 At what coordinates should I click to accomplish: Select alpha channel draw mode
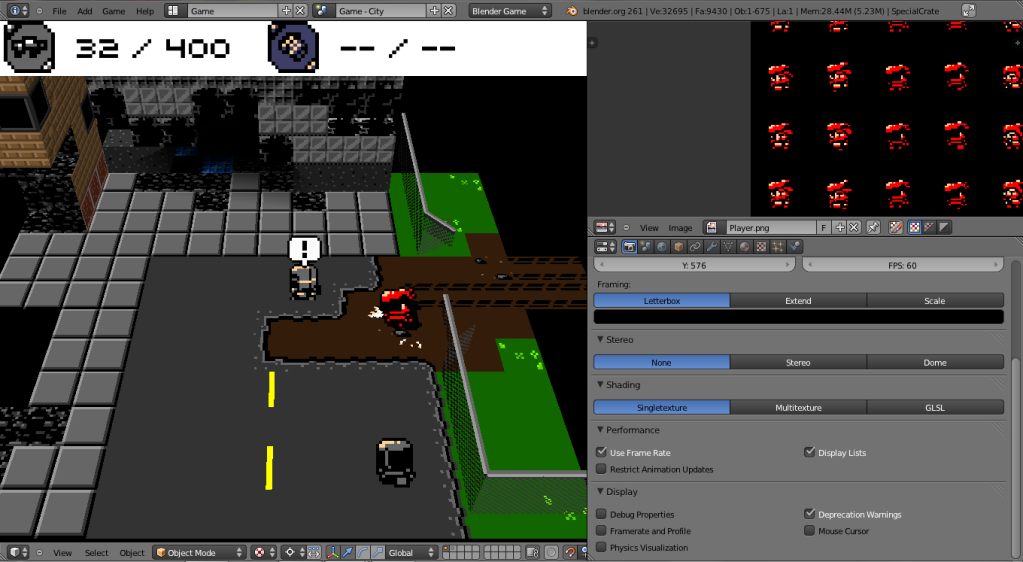tap(943, 227)
